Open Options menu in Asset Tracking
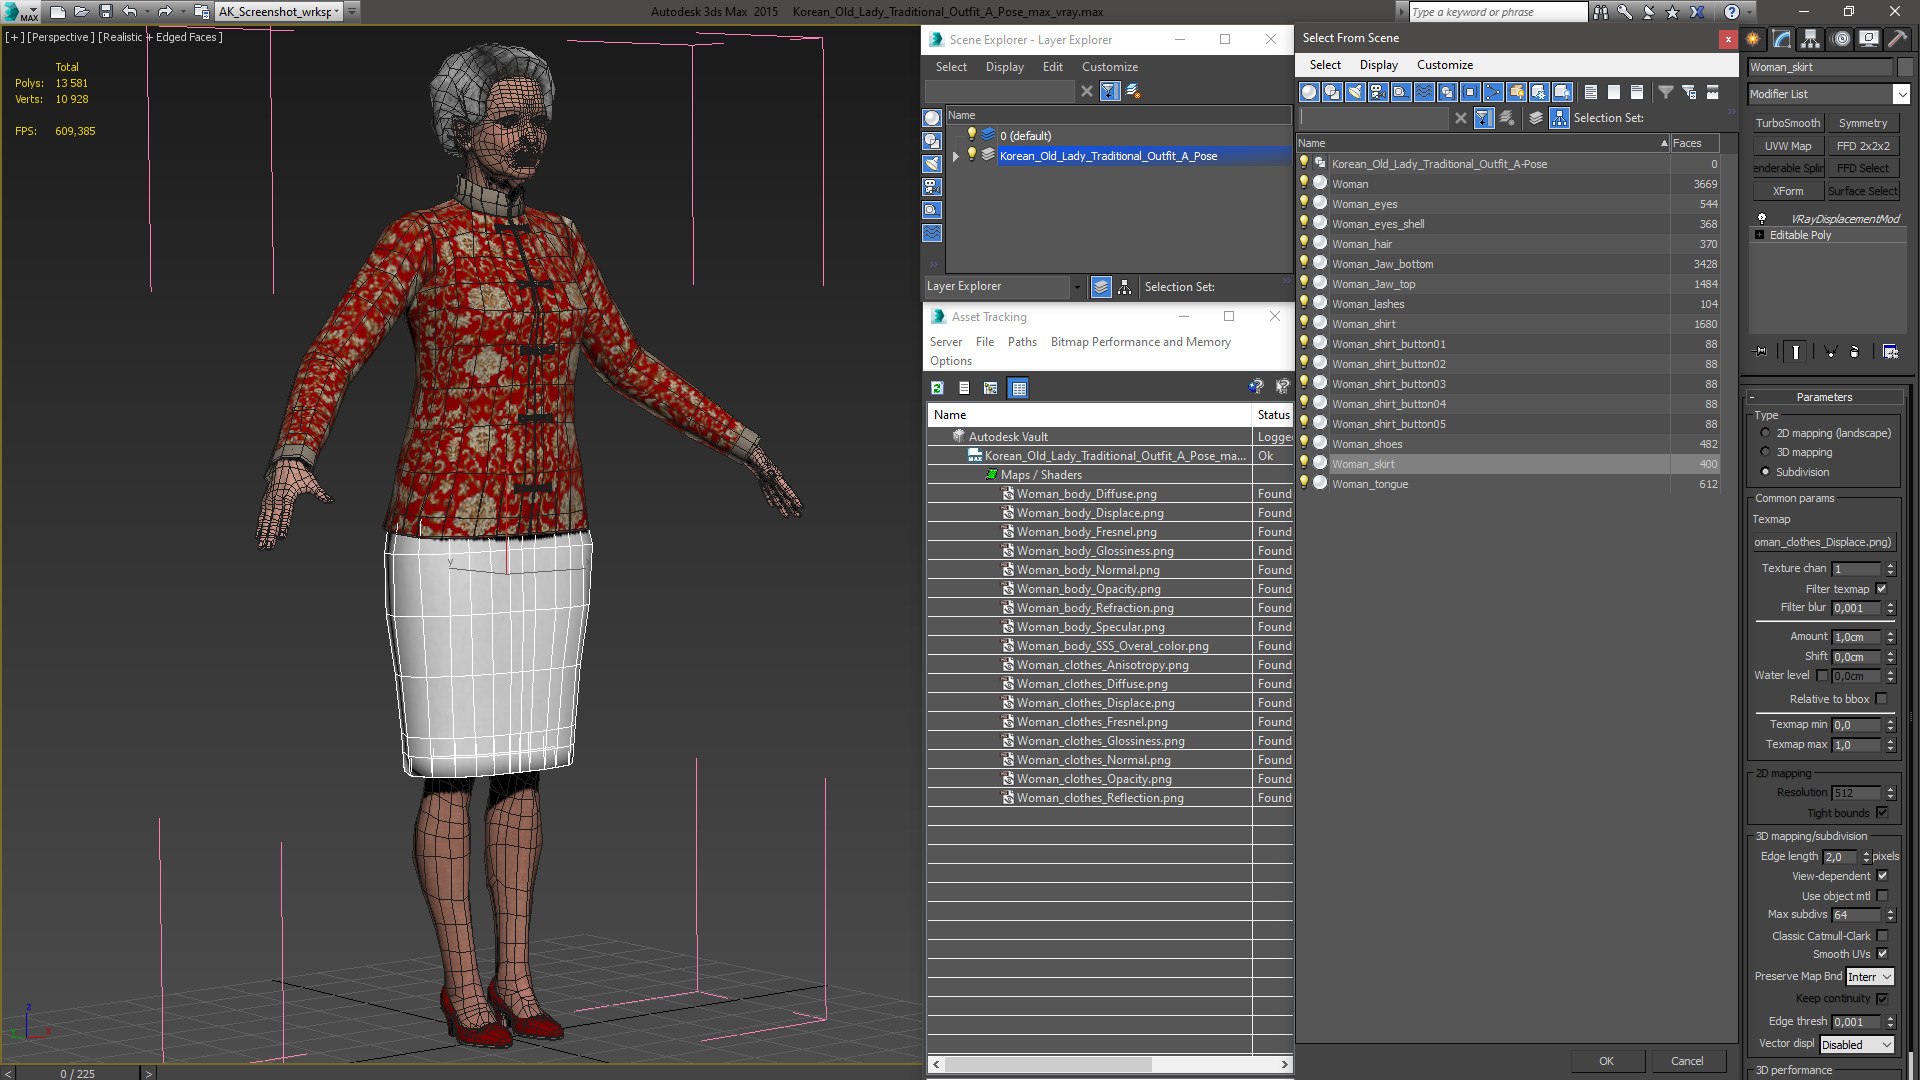The image size is (1920, 1080). tap(950, 361)
